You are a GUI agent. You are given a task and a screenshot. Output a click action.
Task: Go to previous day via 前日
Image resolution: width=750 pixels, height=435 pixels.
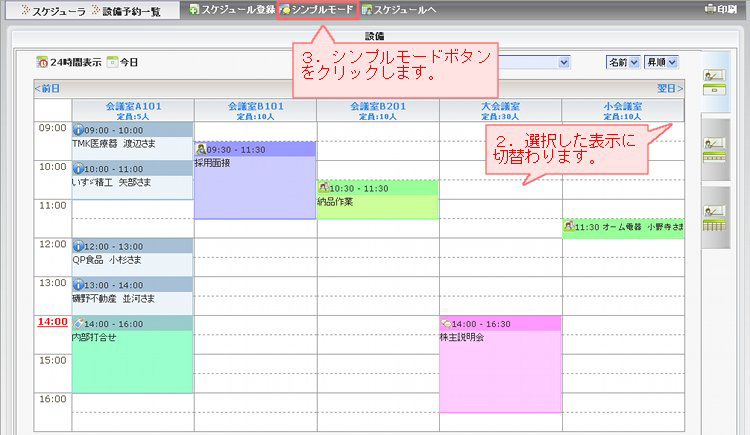pos(47,89)
